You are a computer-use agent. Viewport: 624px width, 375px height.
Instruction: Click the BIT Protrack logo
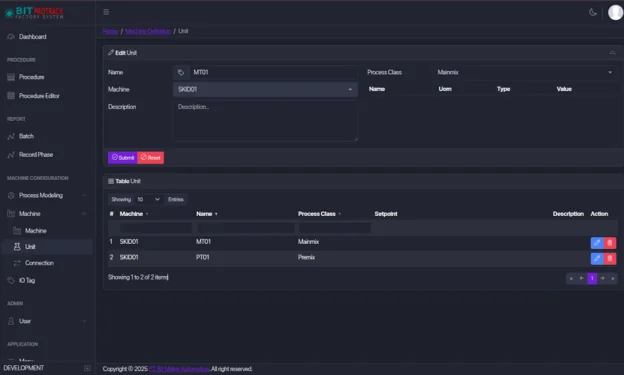click(x=34, y=13)
